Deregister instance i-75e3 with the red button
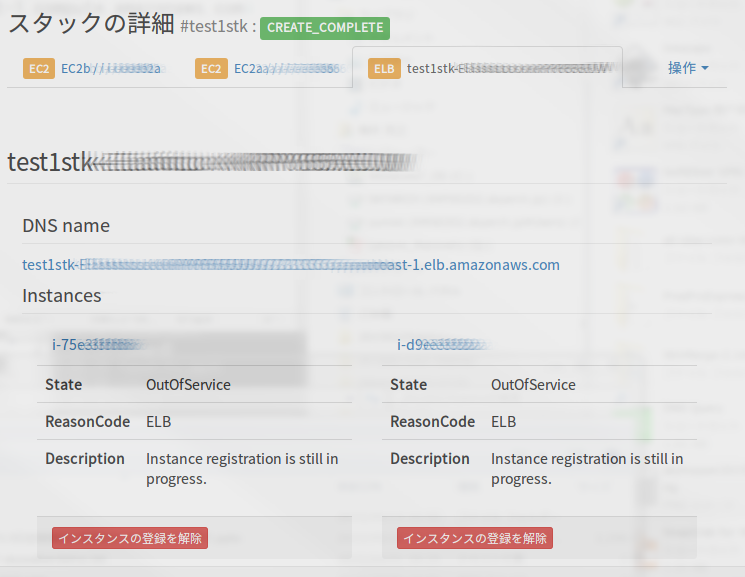This screenshot has height=577, width=745. pos(130,538)
